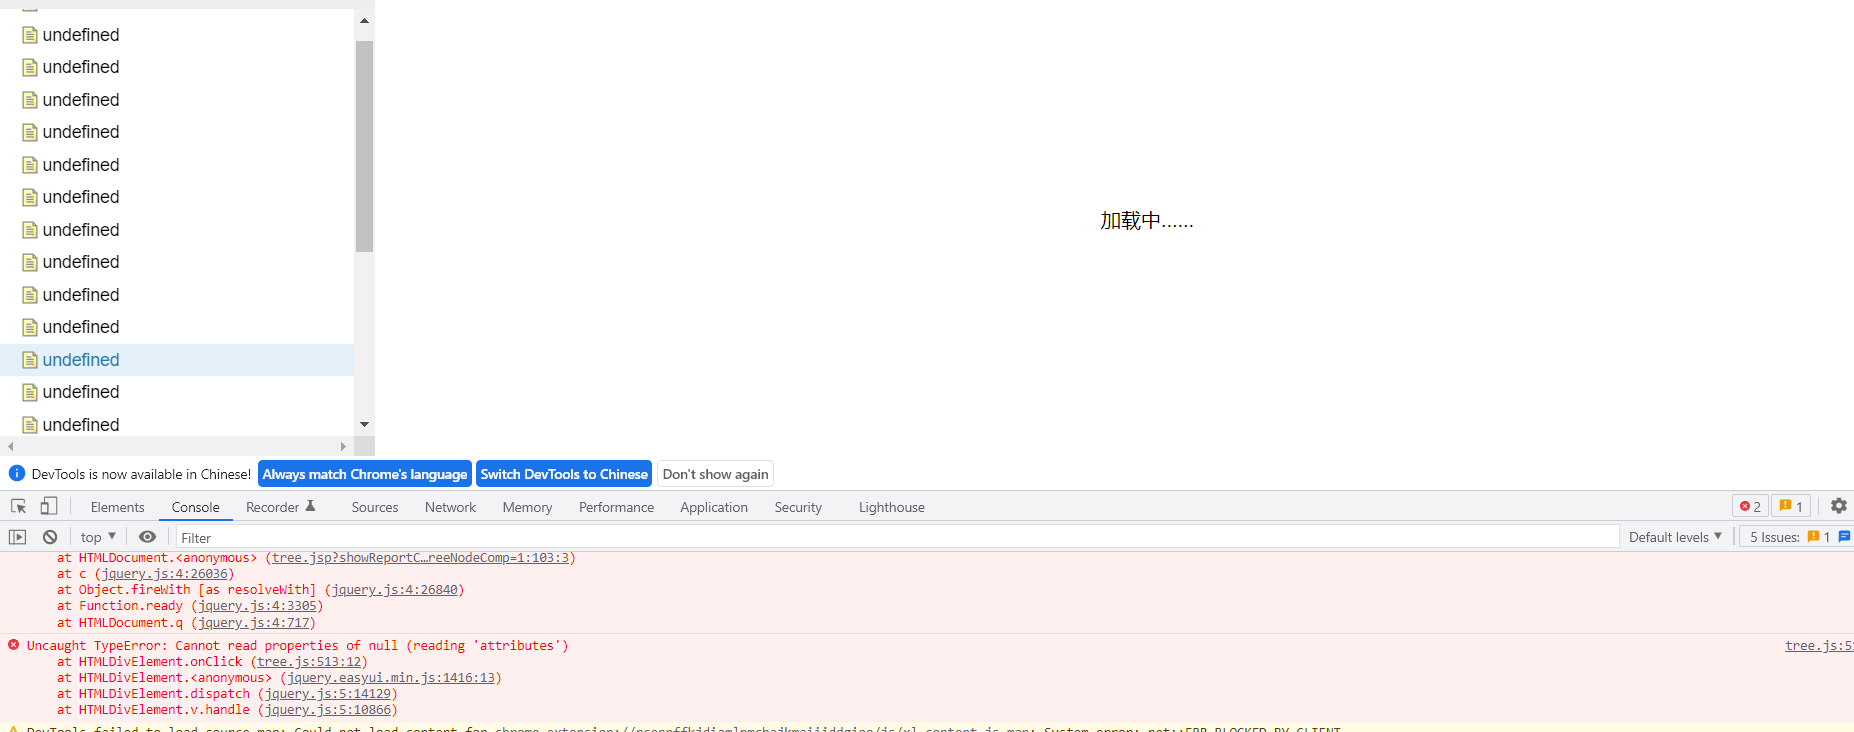Image resolution: width=1854 pixels, height=732 pixels.
Task: Open the Network tab
Action: (x=451, y=508)
